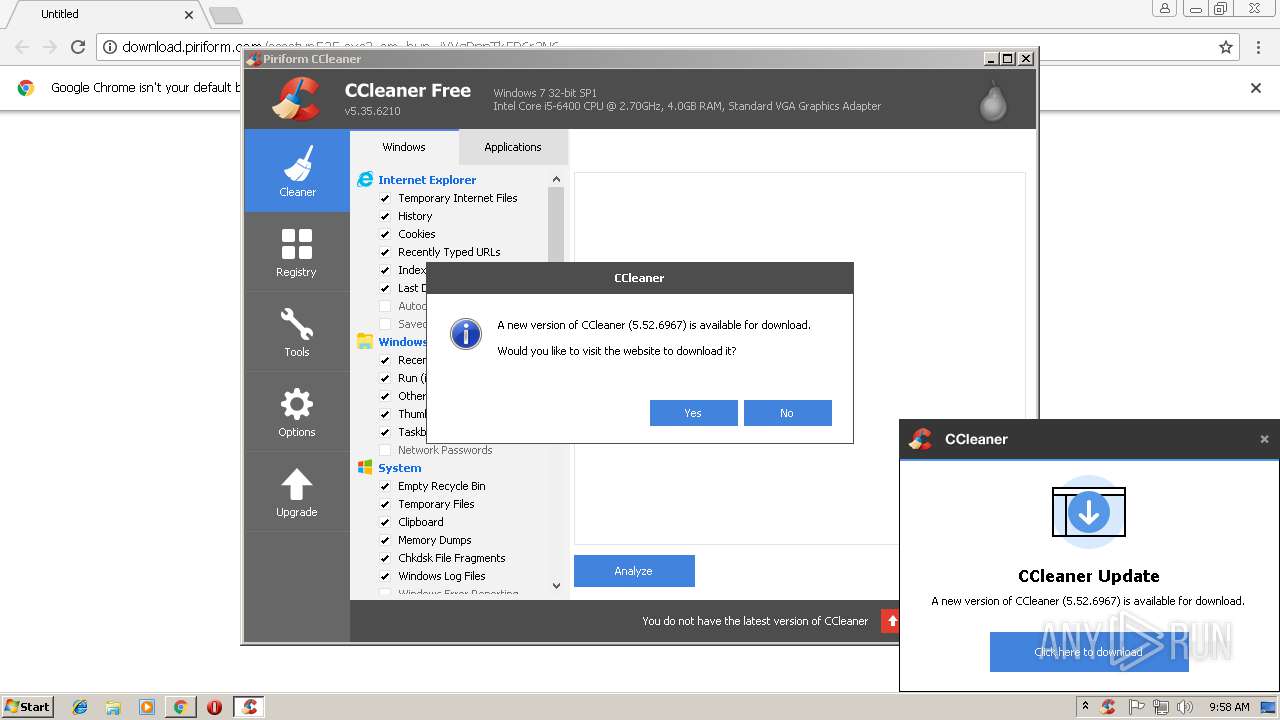Click the Start button
Image resolution: width=1280 pixels, height=720 pixels.
click(x=28, y=707)
